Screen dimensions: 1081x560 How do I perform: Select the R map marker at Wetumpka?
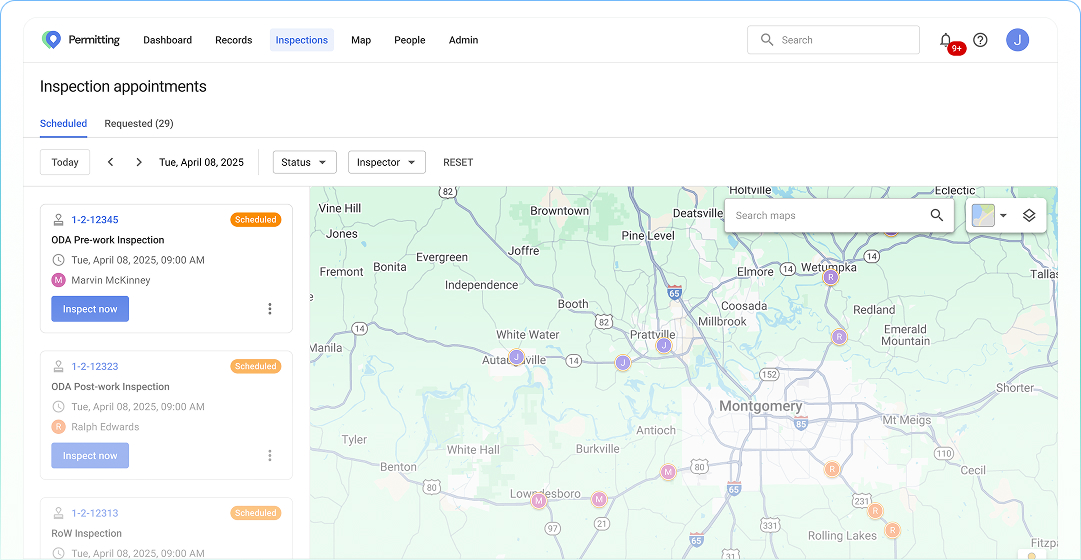(x=831, y=277)
